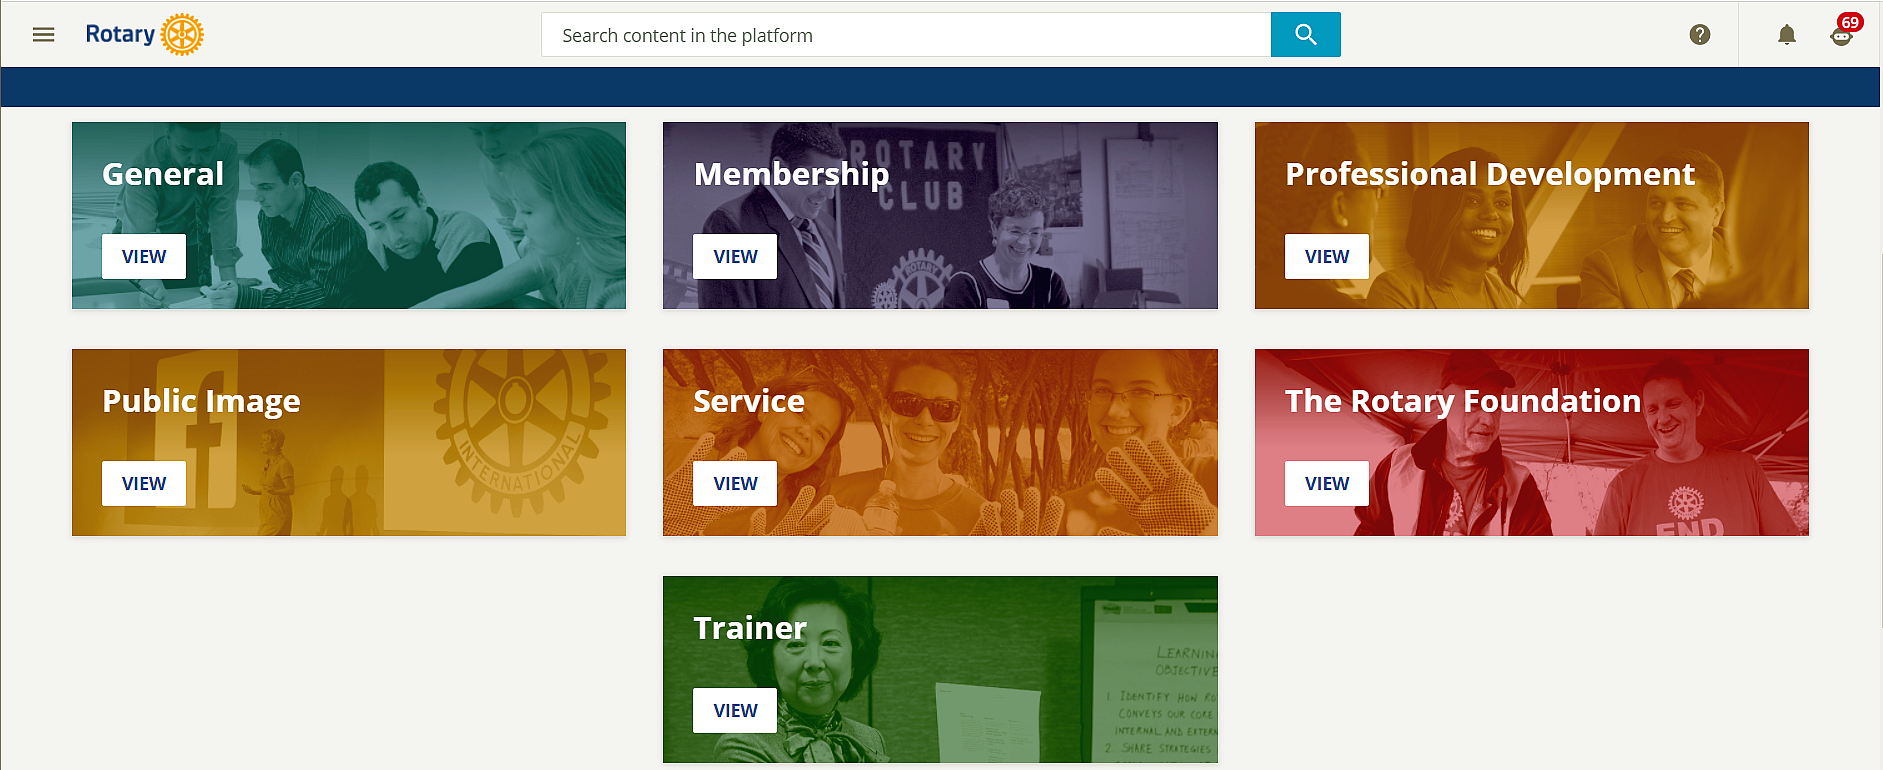This screenshot has width=1883, height=770.
Task: View the Professional Development category
Action: [1326, 257]
